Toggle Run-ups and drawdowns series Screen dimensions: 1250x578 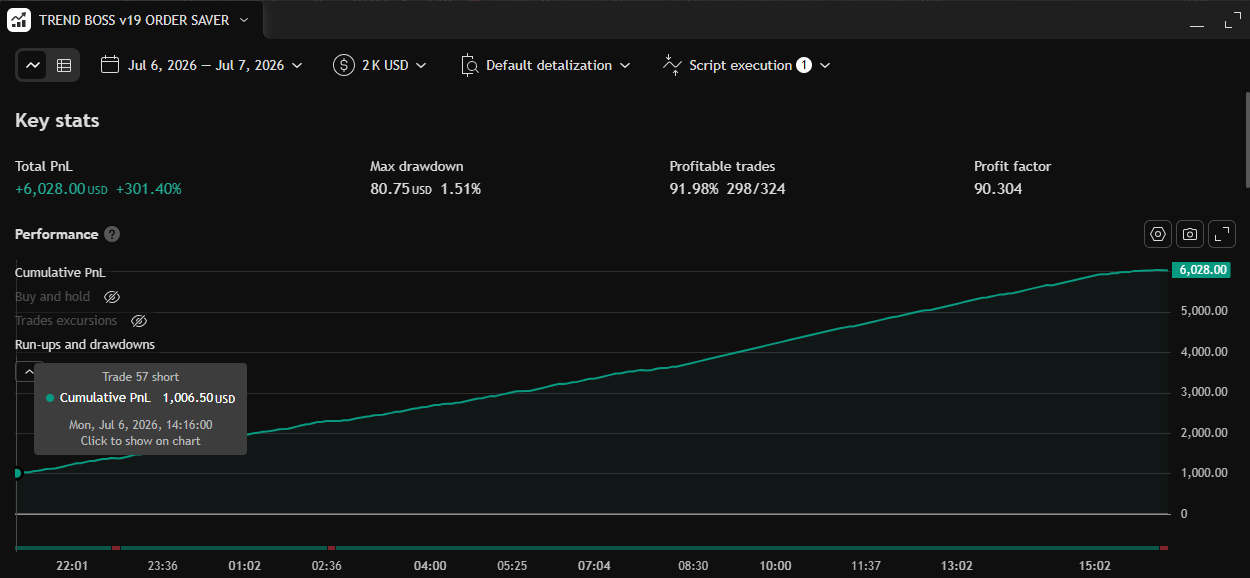[x=85, y=344]
